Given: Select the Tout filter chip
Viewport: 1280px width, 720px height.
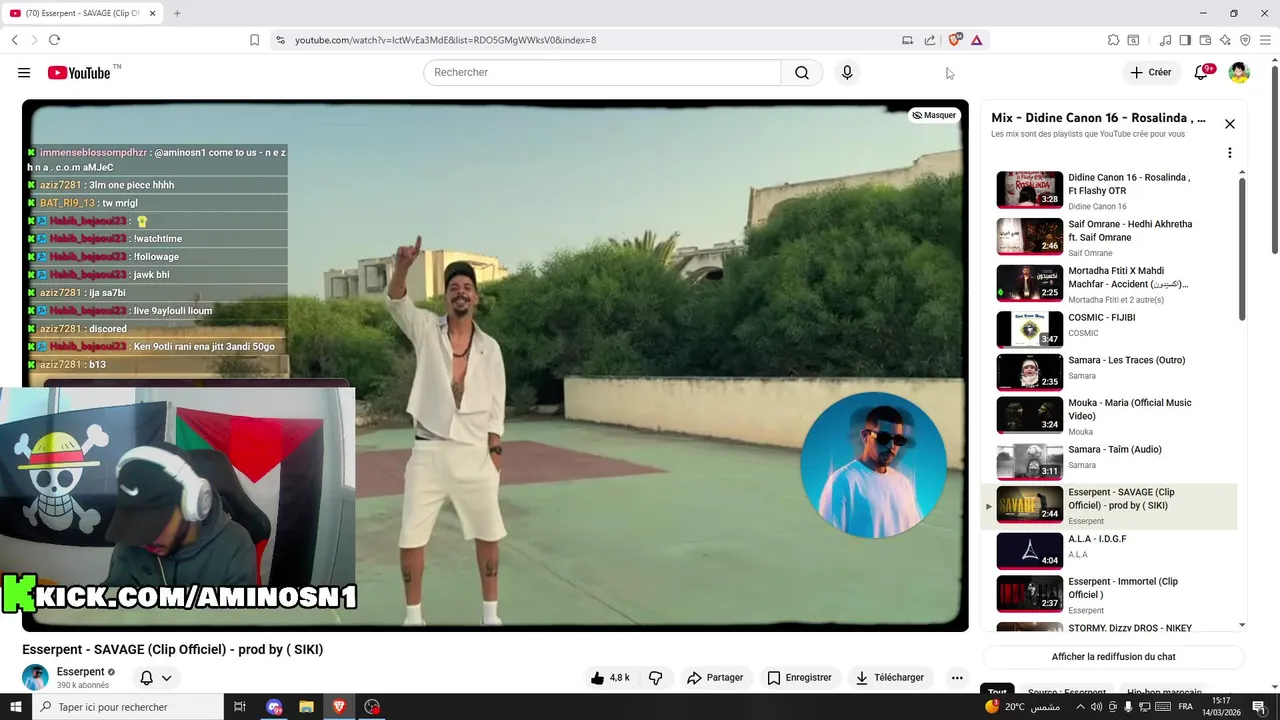Looking at the screenshot, I should point(997,692).
